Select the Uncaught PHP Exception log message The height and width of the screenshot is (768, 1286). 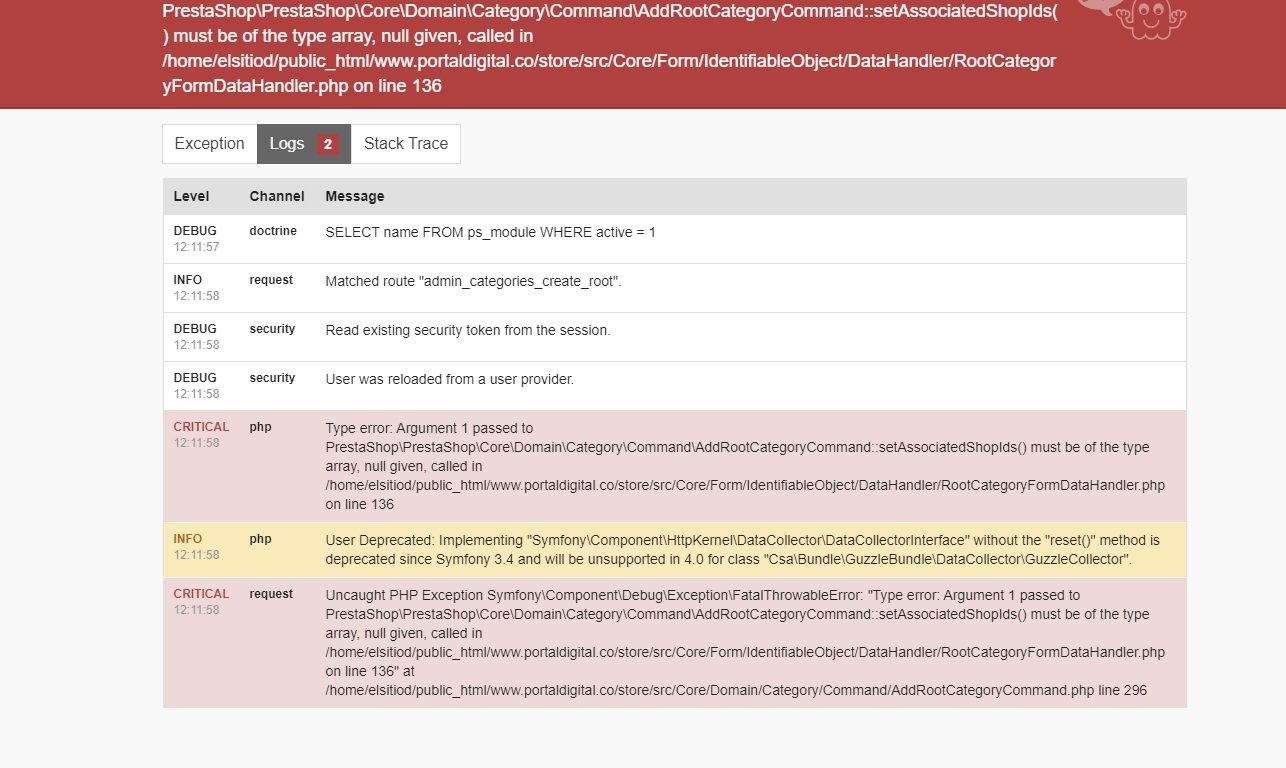tap(745, 642)
